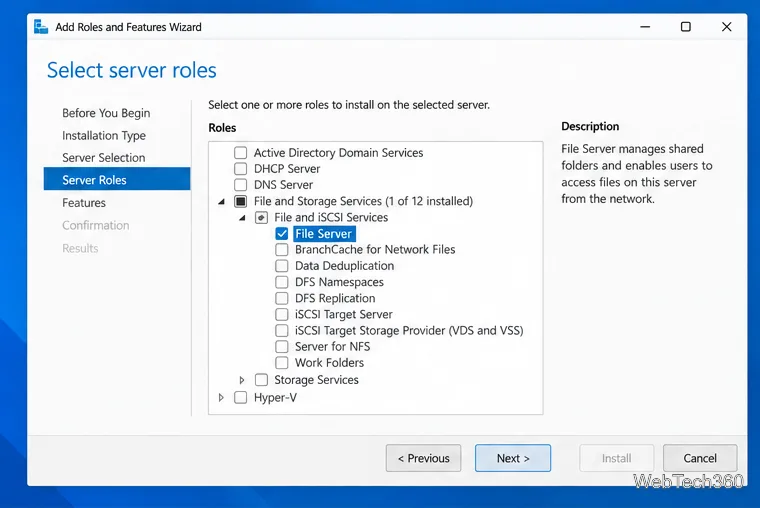The height and width of the screenshot is (508, 760).
Task: Check the Storage Services checkbox
Action: click(261, 380)
